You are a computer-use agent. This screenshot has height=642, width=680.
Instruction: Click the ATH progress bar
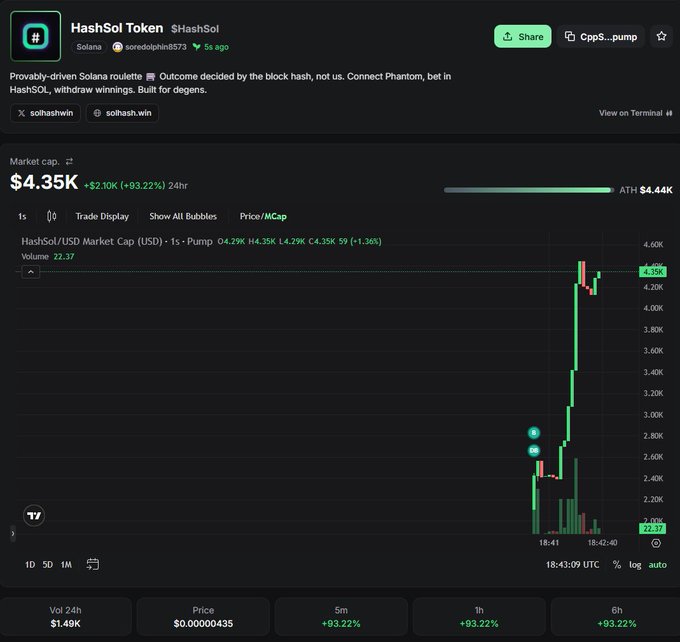click(x=529, y=190)
